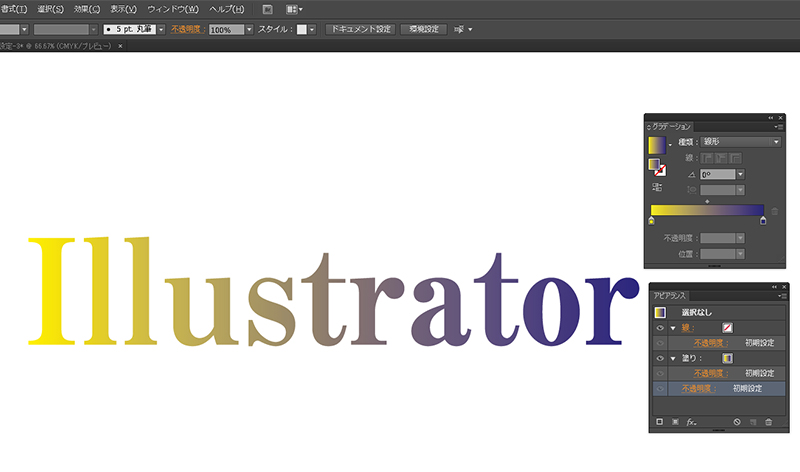The width and height of the screenshot is (800, 472).
Task: Click the delete stop trash icon in the Gradient panel
Action: [774, 211]
